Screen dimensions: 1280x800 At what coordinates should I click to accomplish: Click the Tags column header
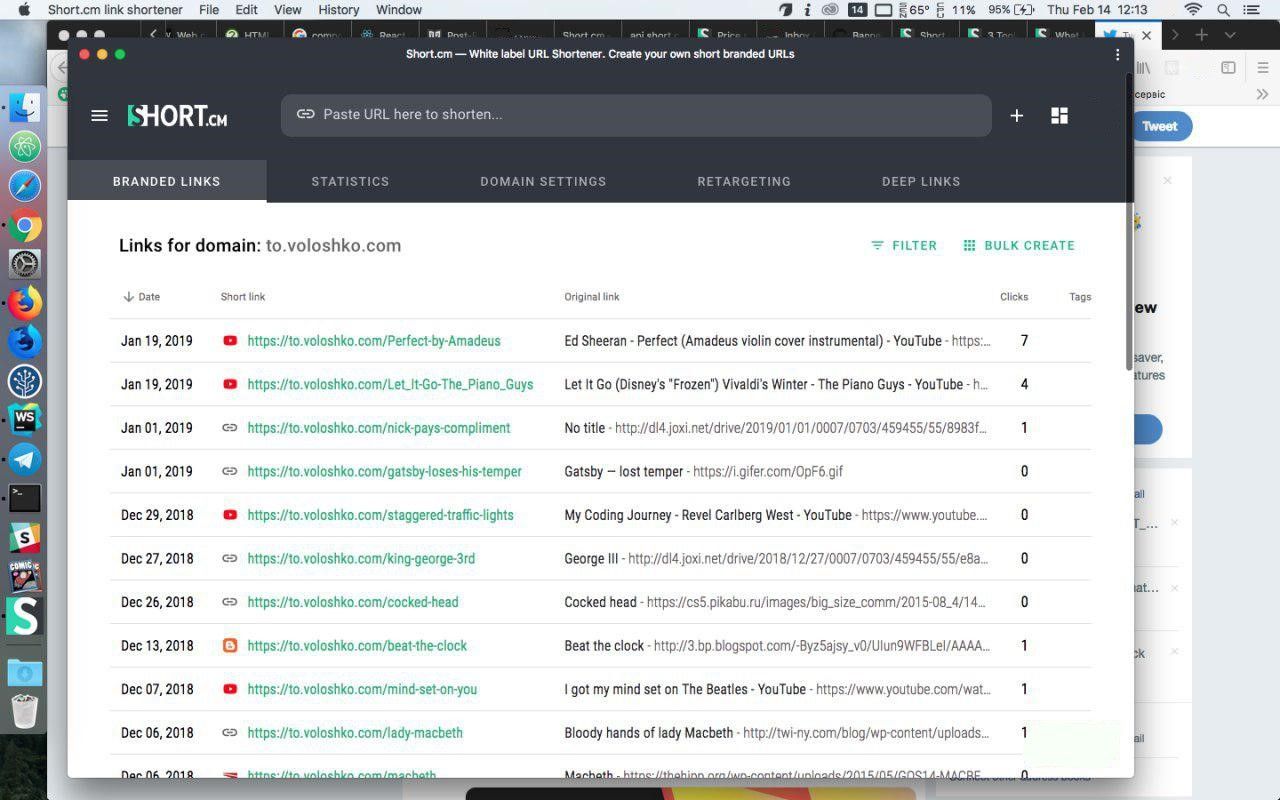[1080, 297]
